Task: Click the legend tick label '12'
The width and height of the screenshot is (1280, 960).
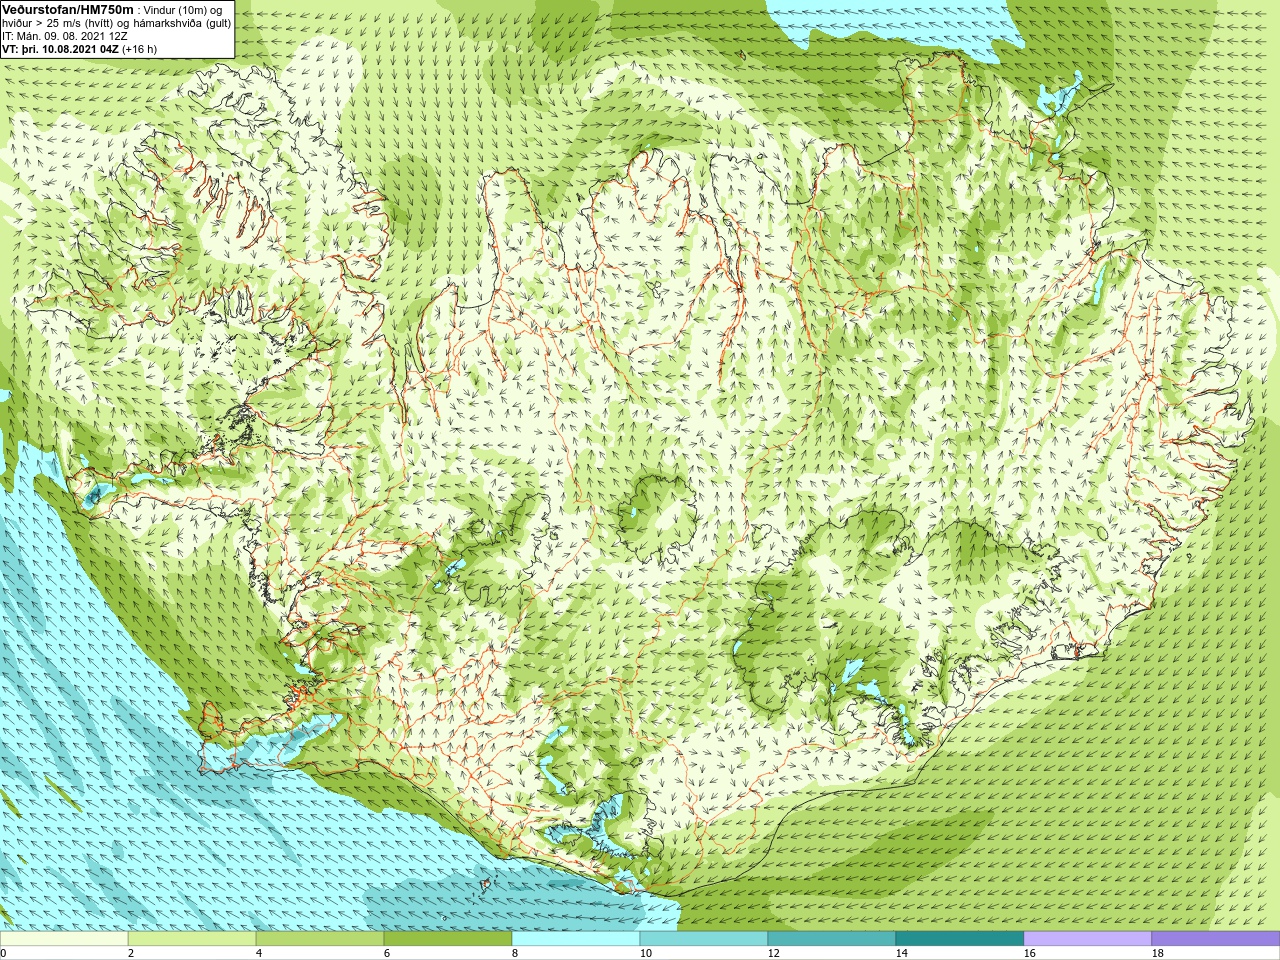Action: [x=773, y=953]
